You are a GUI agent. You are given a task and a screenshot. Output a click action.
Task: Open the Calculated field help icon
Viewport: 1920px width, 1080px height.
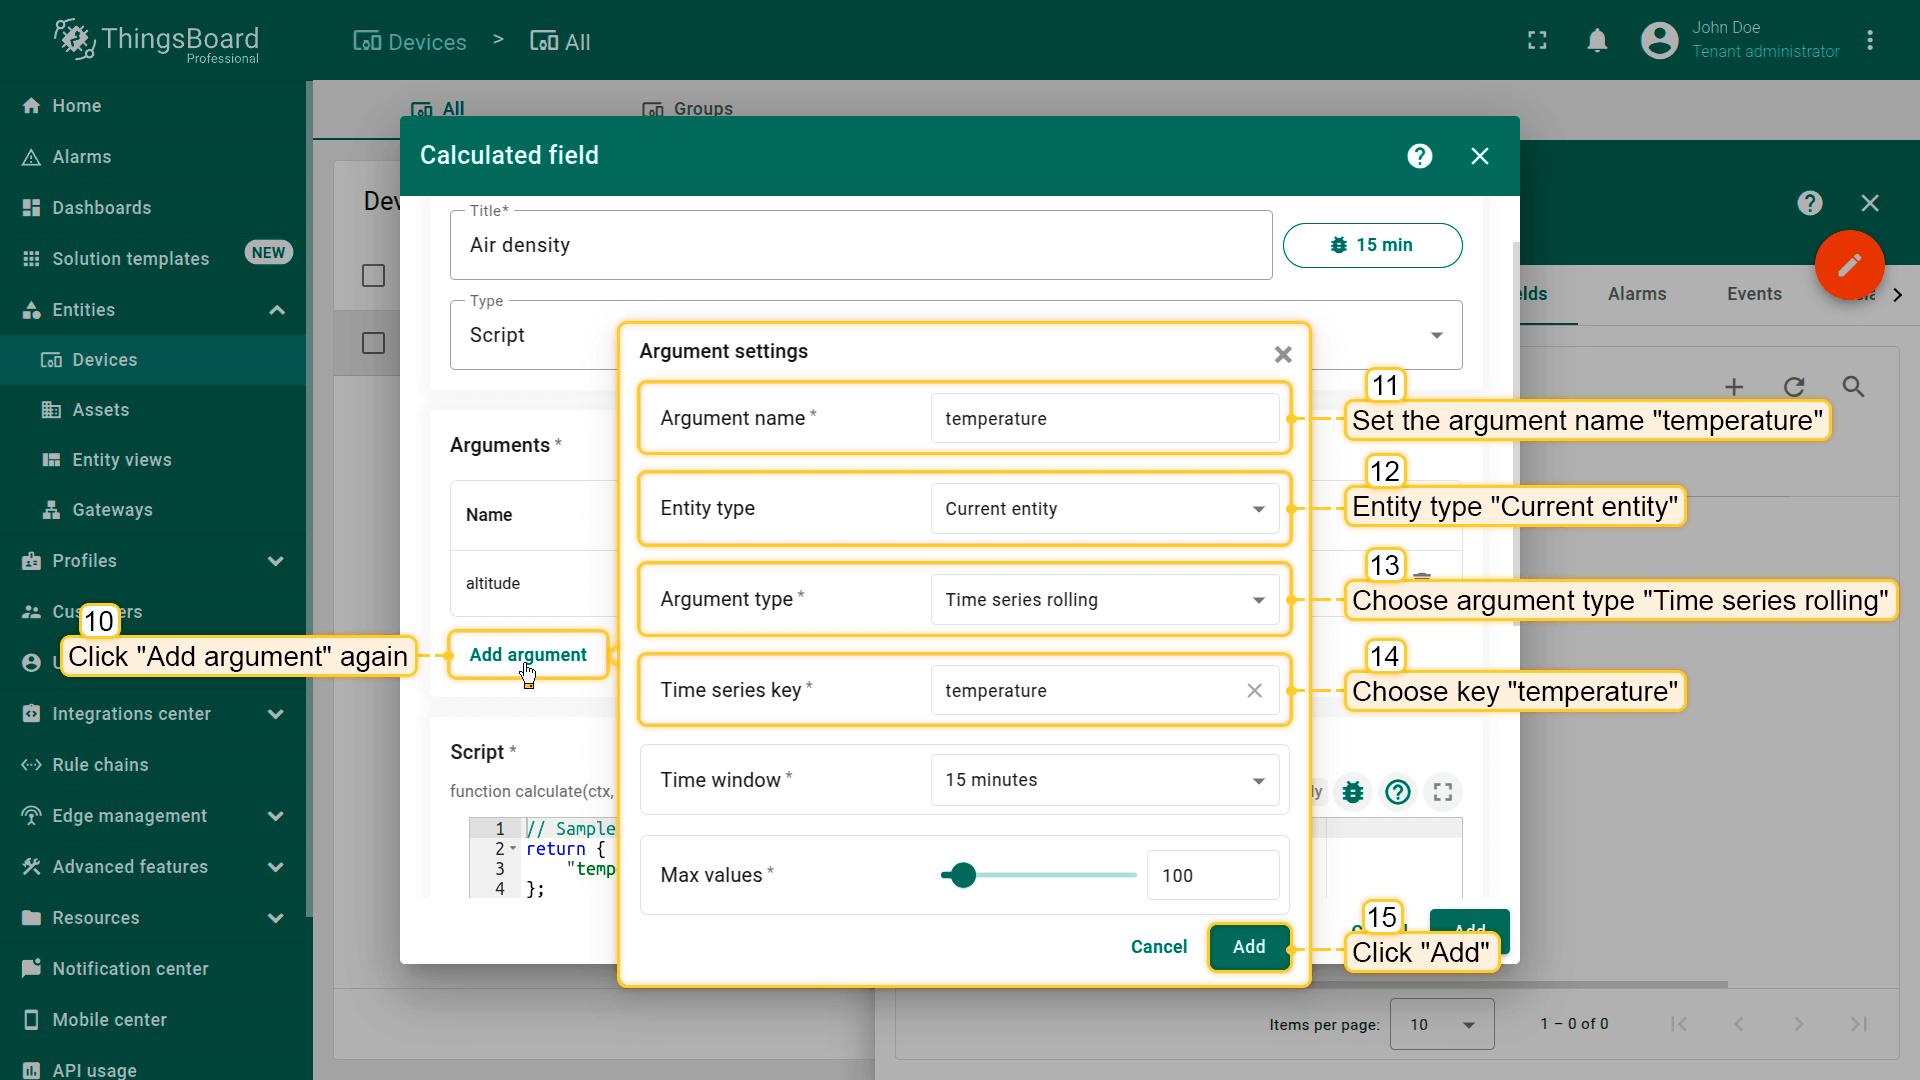(1419, 156)
